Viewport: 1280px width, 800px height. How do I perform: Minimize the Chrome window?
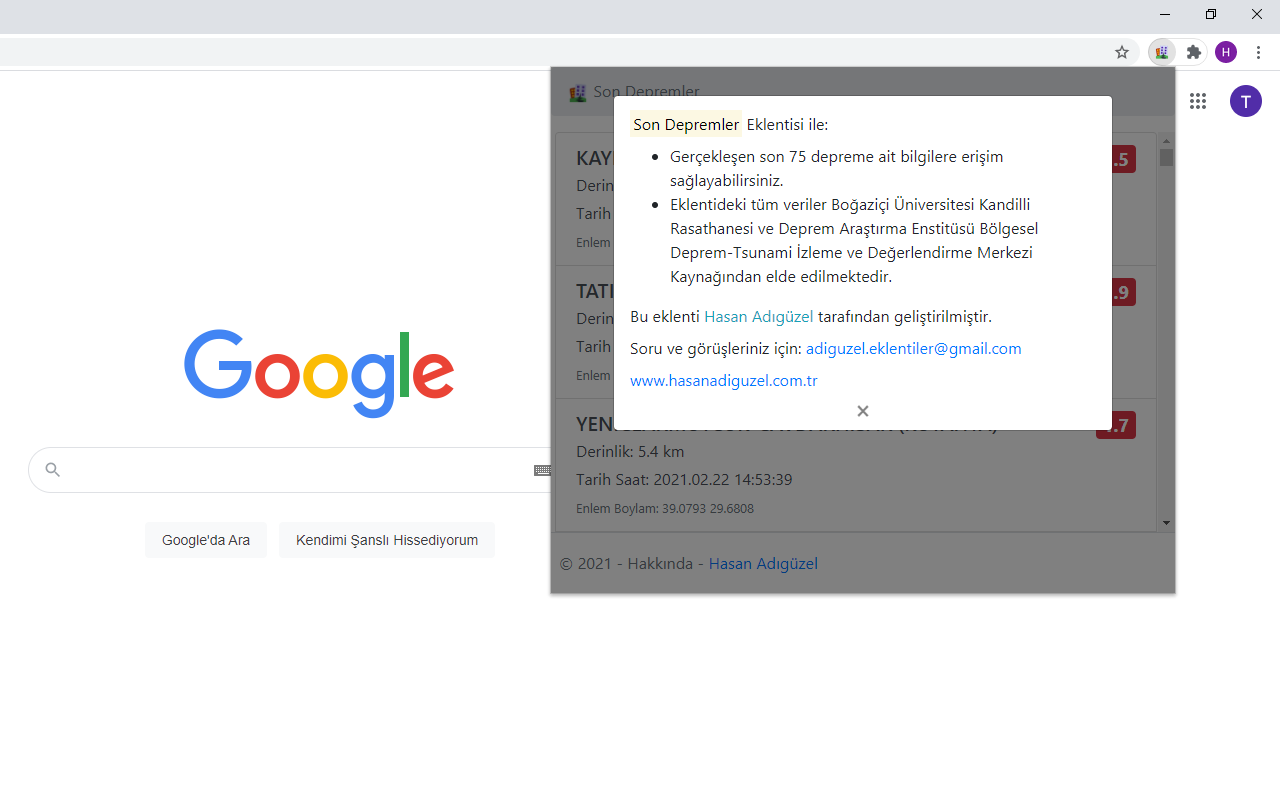[x=1165, y=14]
